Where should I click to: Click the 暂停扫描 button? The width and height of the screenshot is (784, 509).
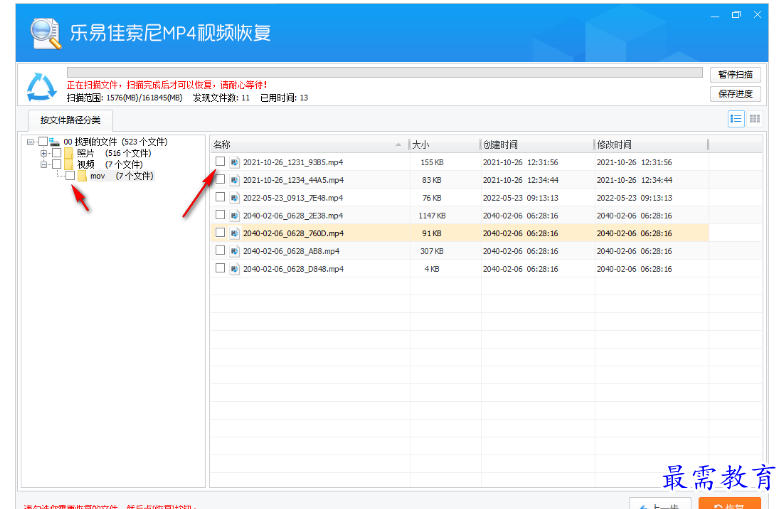pos(735,74)
